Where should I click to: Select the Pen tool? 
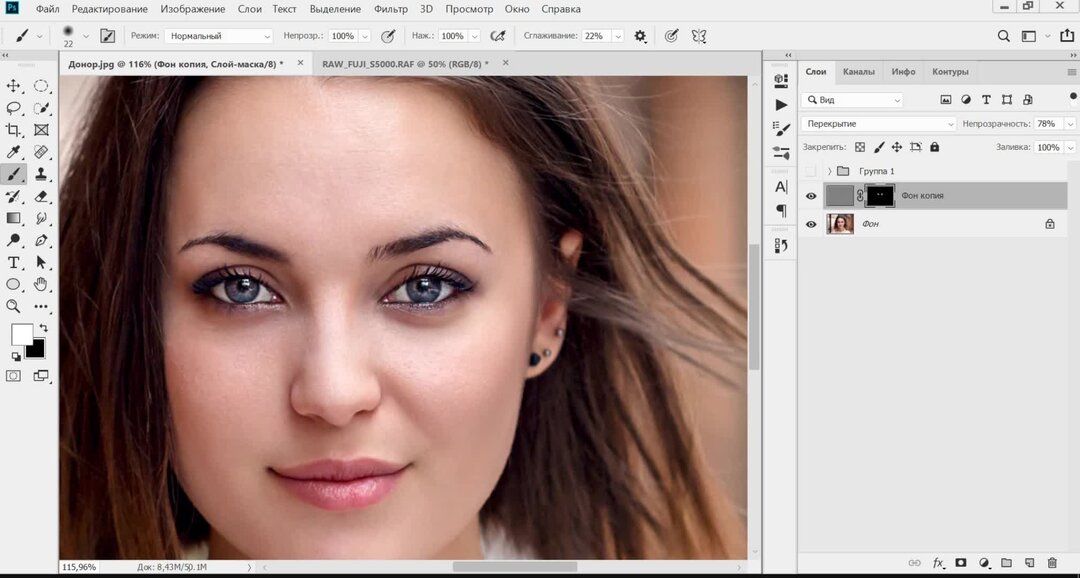click(x=41, y=240)
